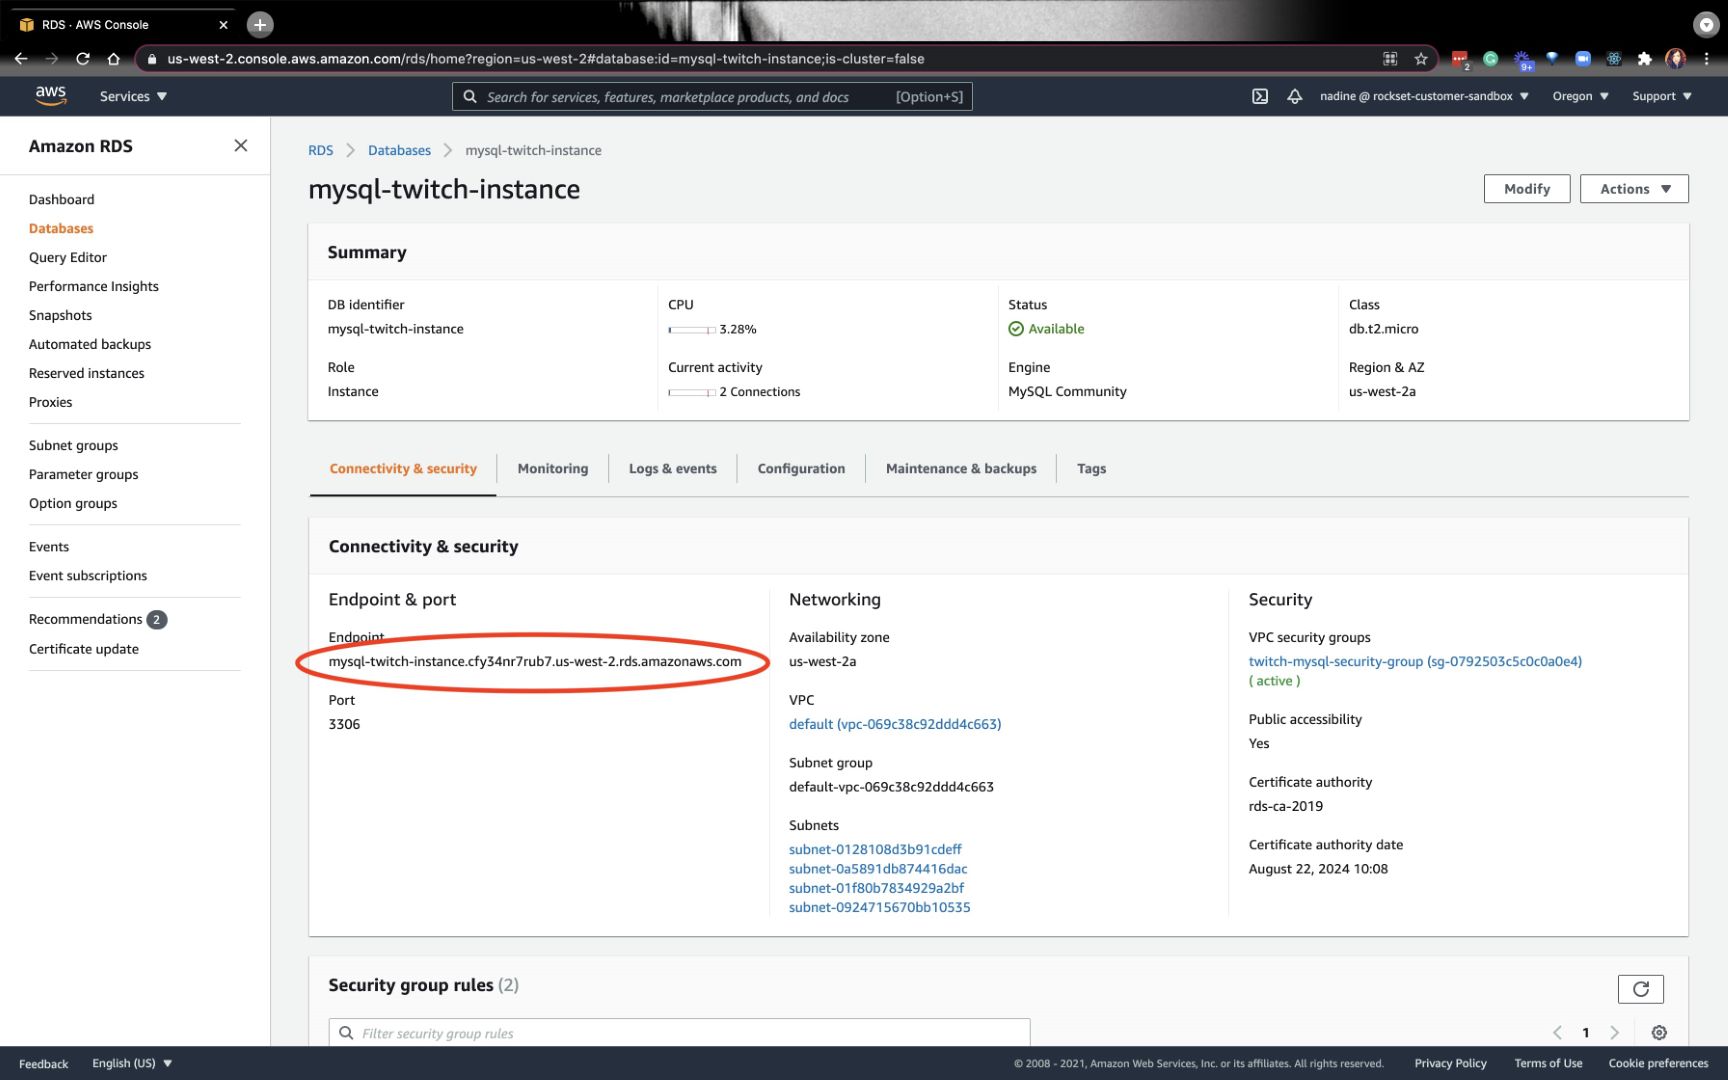
Task: Open the account dropdown for nadine
Action: (1424, 96)
